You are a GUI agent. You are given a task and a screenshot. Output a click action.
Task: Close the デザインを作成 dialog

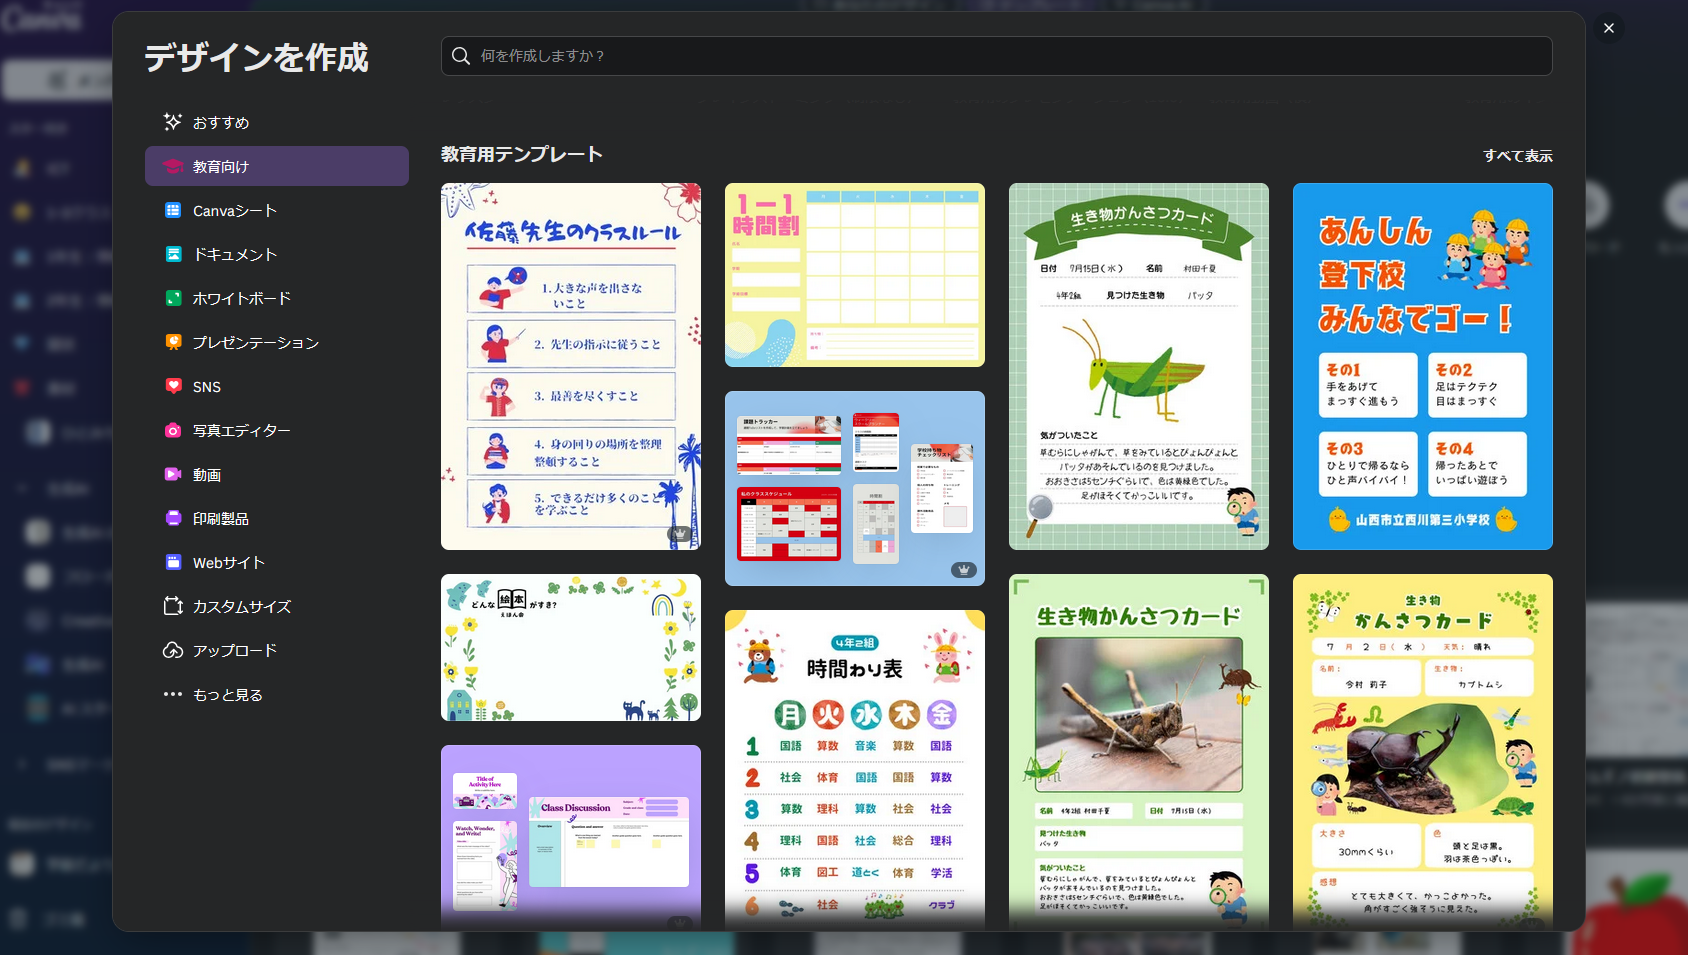pyautogui.click(x=1609, y=28)
